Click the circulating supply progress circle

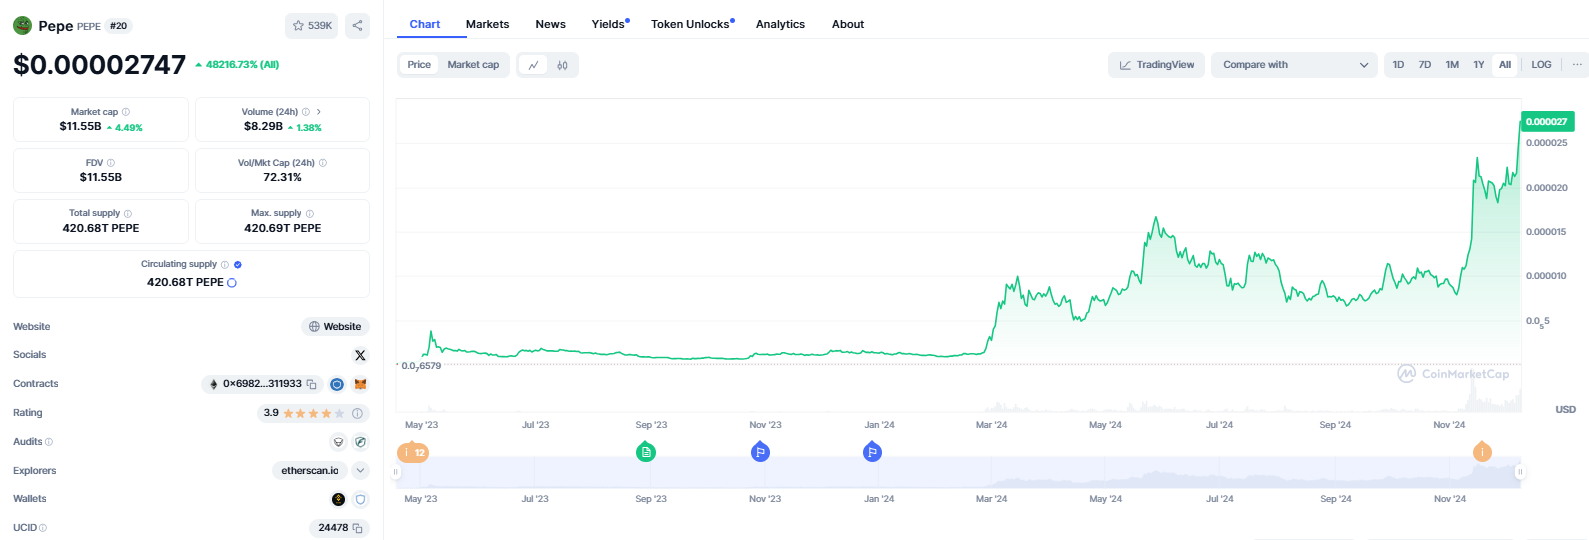point(232,283)
